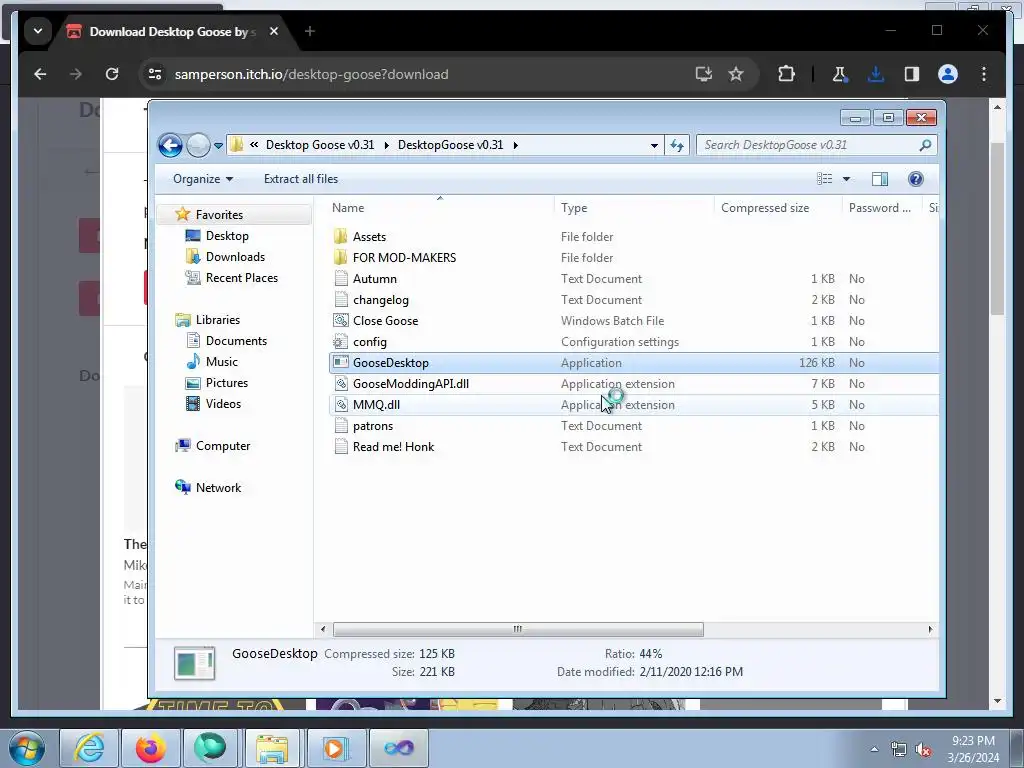Select the MMQ.dll file icon
Image resolution: width=1024 pixels, height=768 pixels.
pos(340,404)
